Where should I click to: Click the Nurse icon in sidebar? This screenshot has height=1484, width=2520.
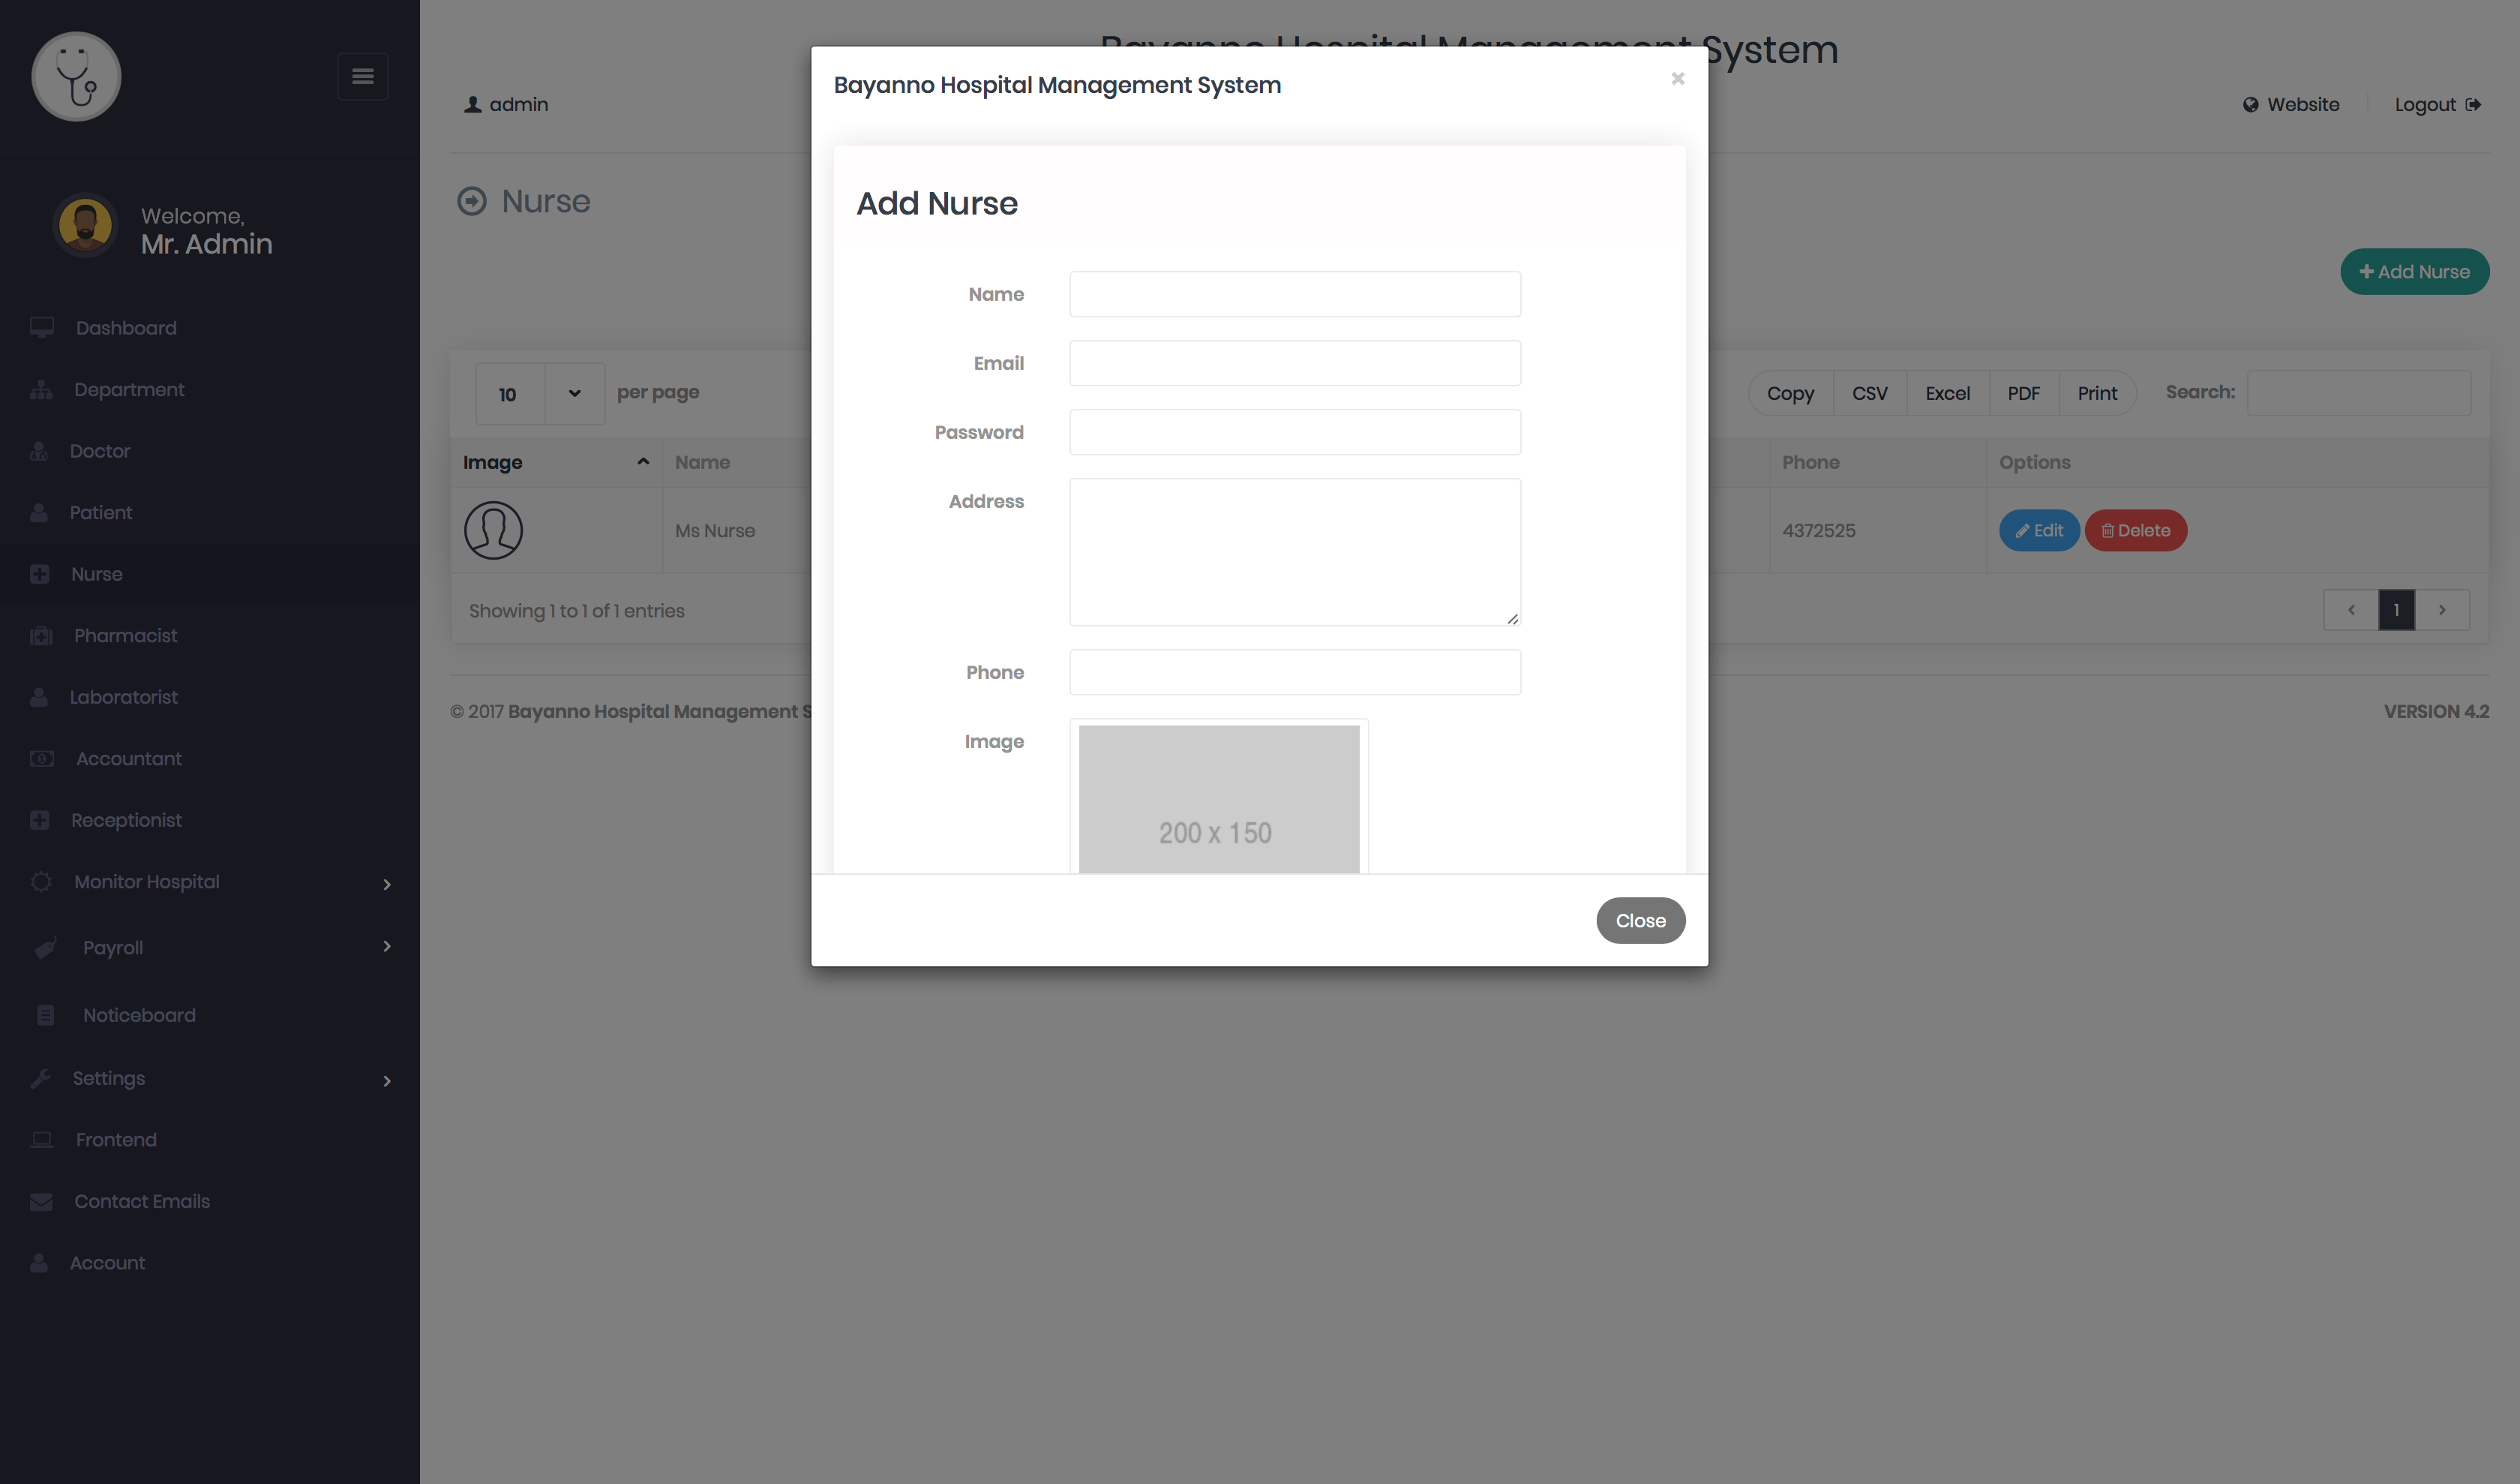pos(39,574)
